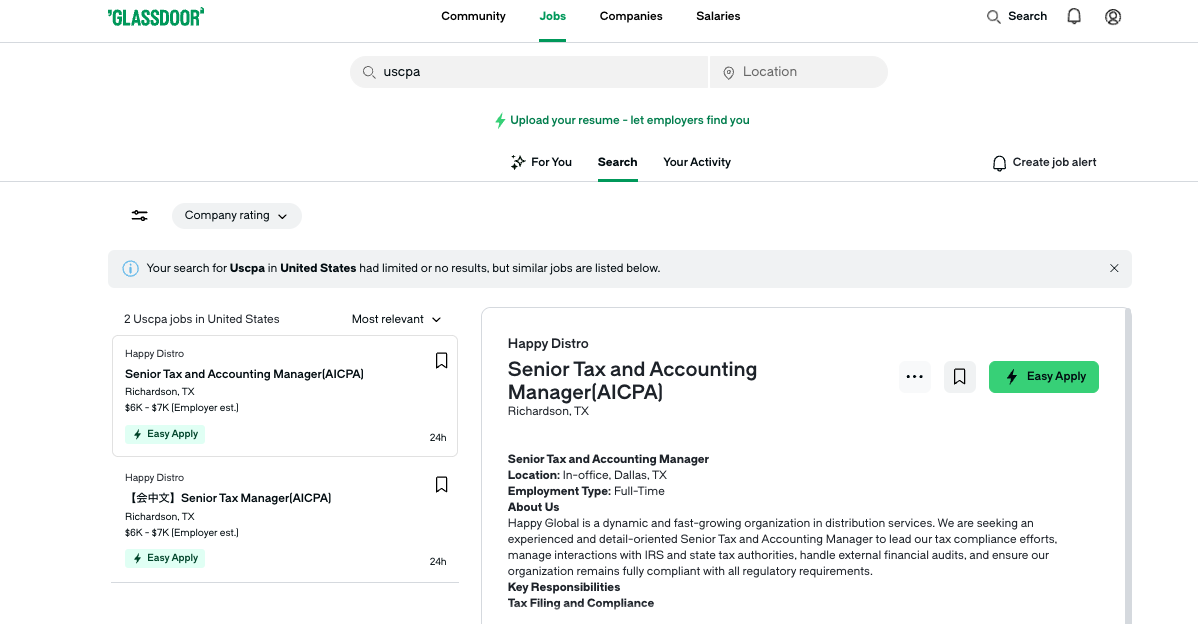The width and height of the screenshot is (1198, 624).
Task: Click the green Easy Apply button
Action: click(x=1043, y=377)
